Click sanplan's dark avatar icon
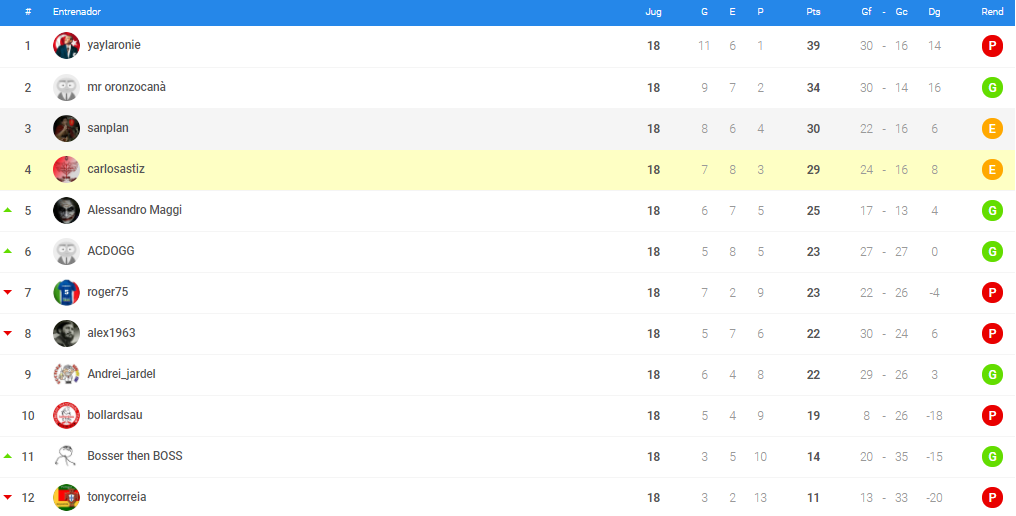Screen dimensions: 1016x516 pyautogui.click(x=66, y=128)
